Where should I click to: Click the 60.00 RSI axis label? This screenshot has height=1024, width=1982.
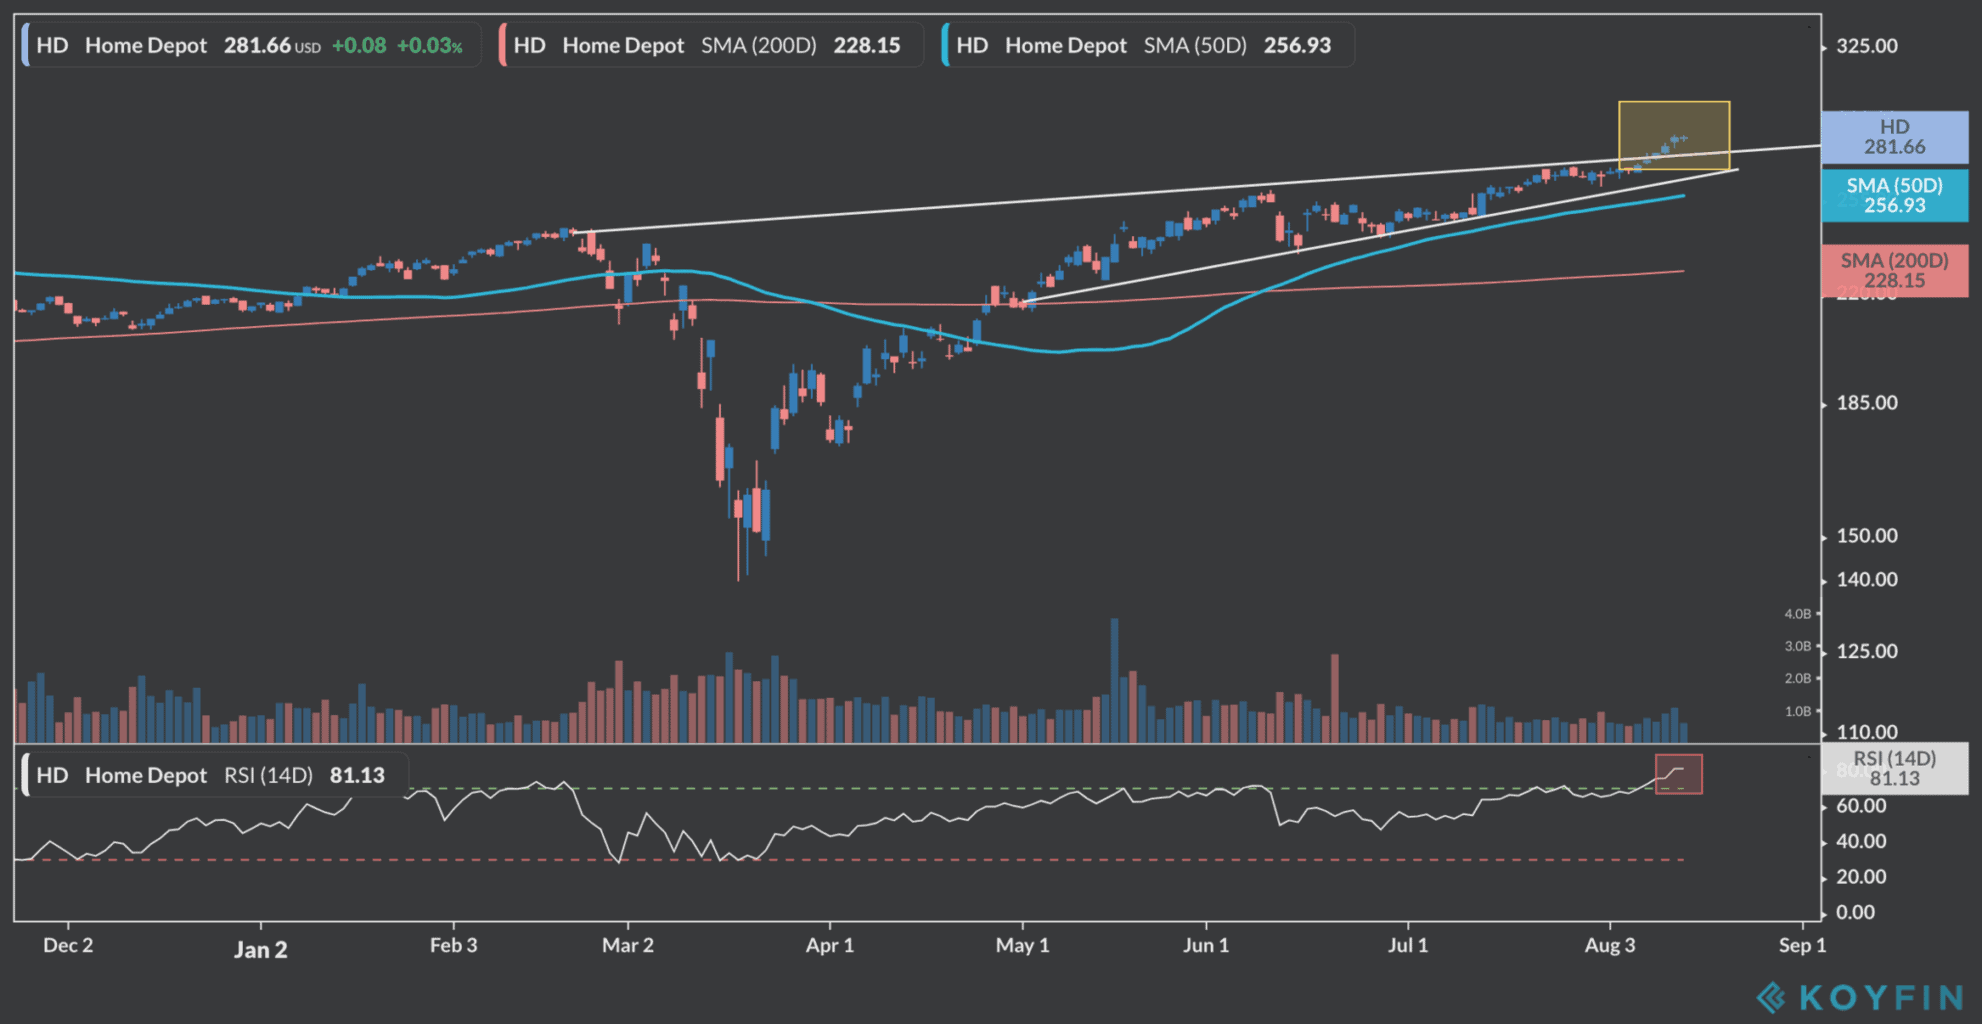coord(1861,806)
